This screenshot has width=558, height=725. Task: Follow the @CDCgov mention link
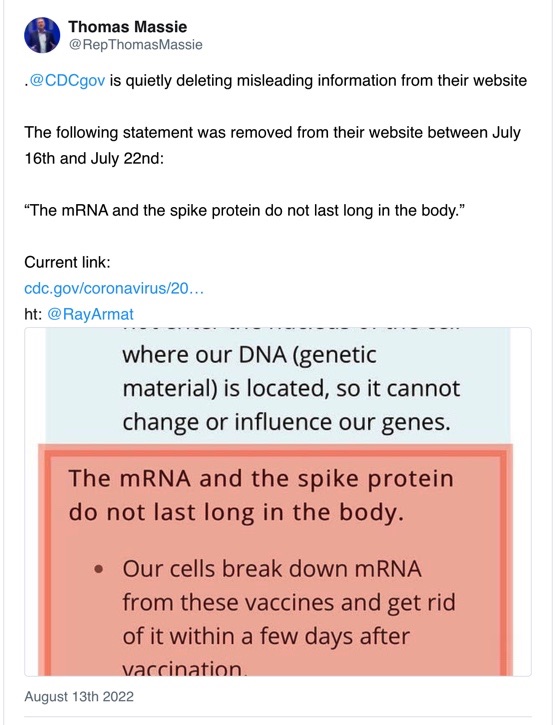66,80
